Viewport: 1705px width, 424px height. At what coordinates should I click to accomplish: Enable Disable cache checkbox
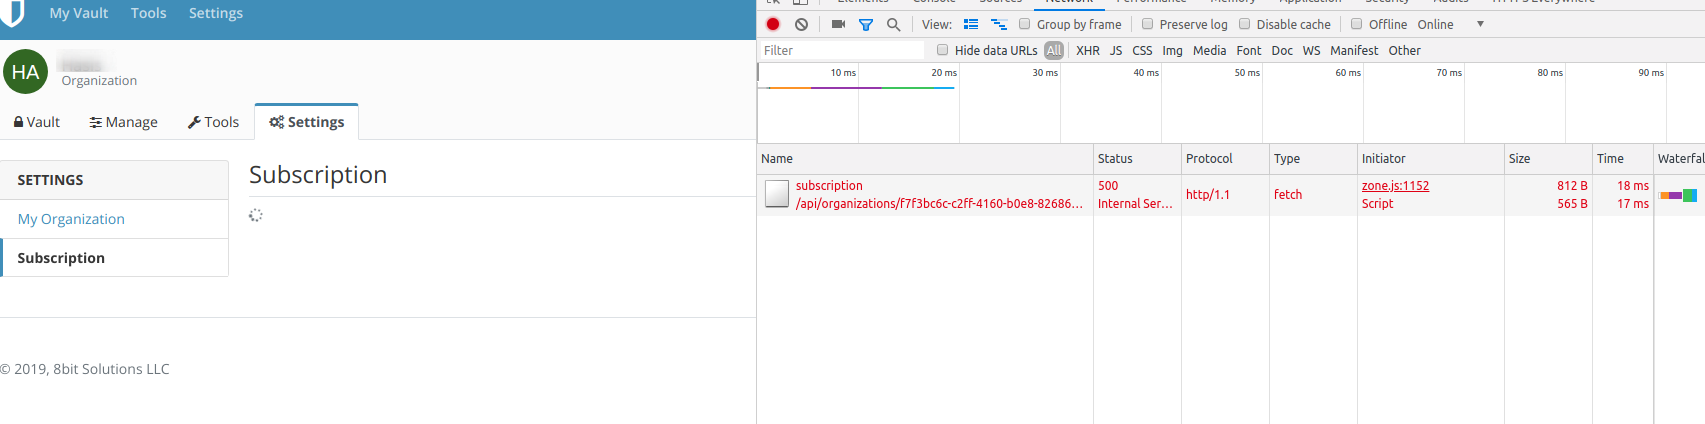pos(1245,24)
